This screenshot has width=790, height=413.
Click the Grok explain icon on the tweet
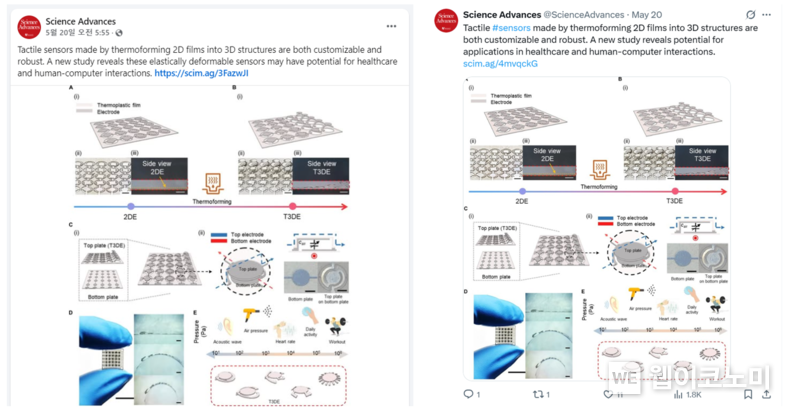(x=751, y=15)
